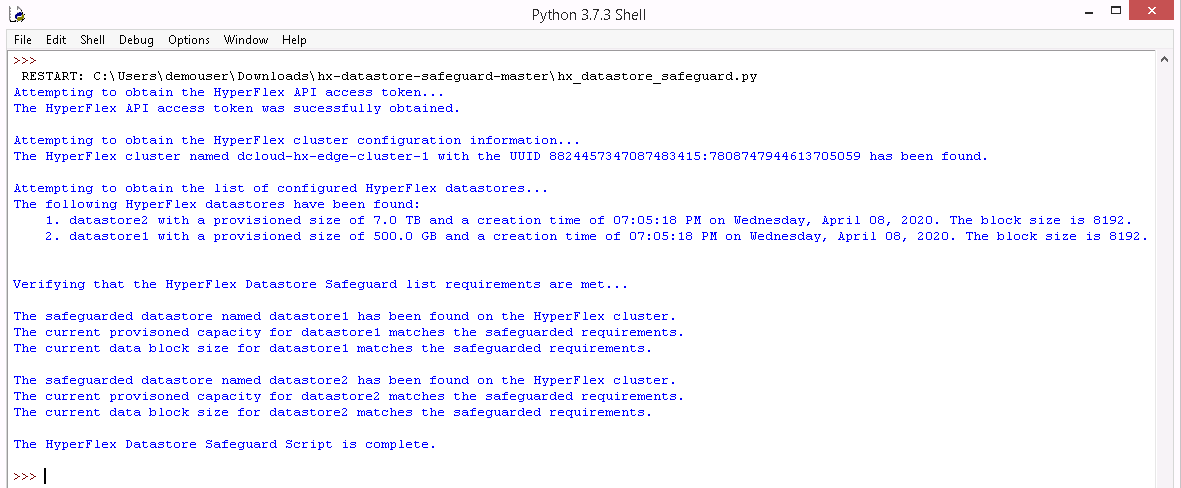Open the File menu

click(23, 40)
